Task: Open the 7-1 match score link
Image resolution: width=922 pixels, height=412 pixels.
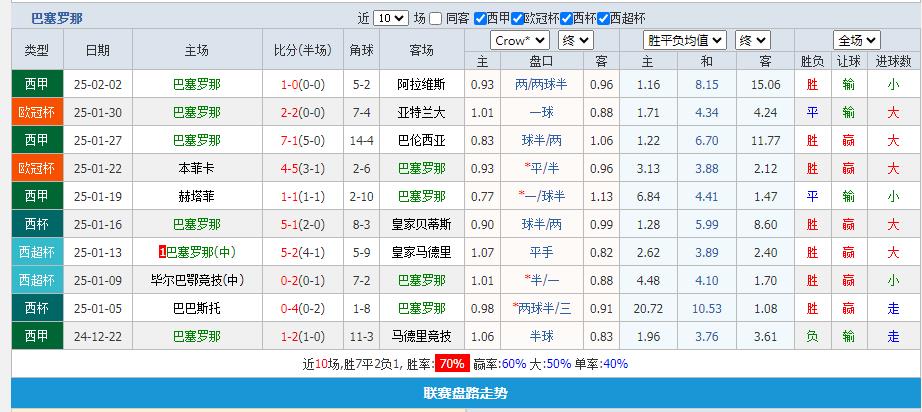Action: click(289, 140)
